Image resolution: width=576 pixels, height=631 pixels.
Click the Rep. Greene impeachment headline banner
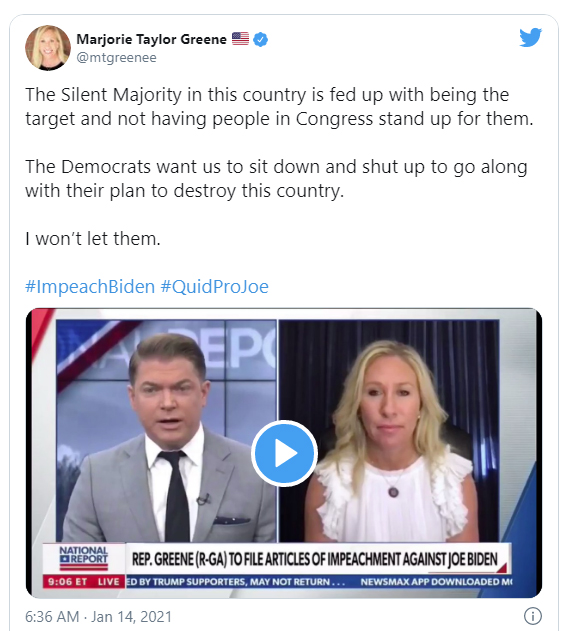point(316,559)
